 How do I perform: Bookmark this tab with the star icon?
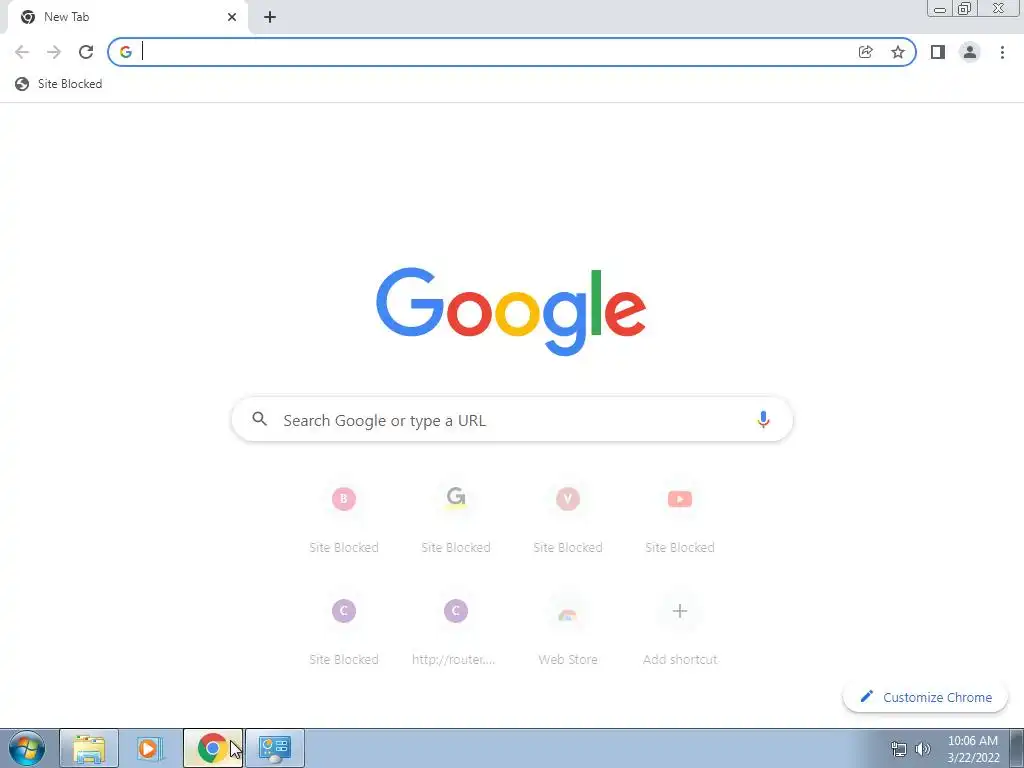click(898, 52)
